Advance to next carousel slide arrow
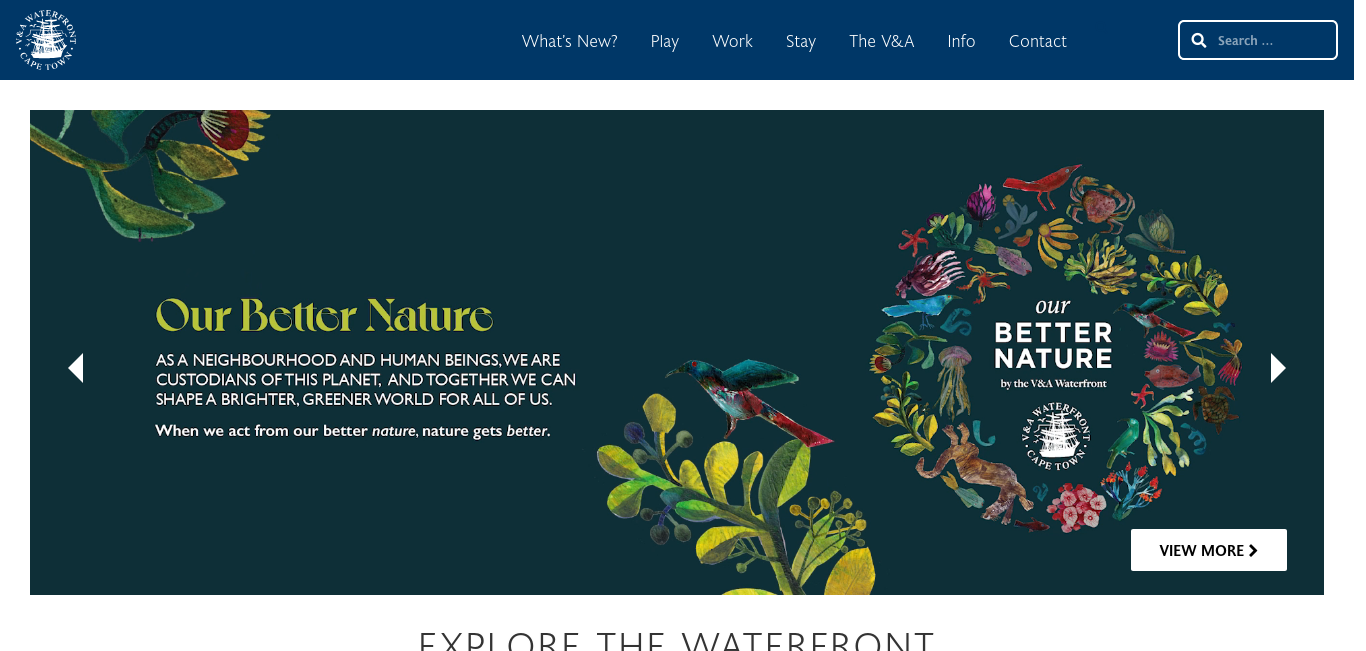The image size is (1366, 651). click(x=1278, y=368)
